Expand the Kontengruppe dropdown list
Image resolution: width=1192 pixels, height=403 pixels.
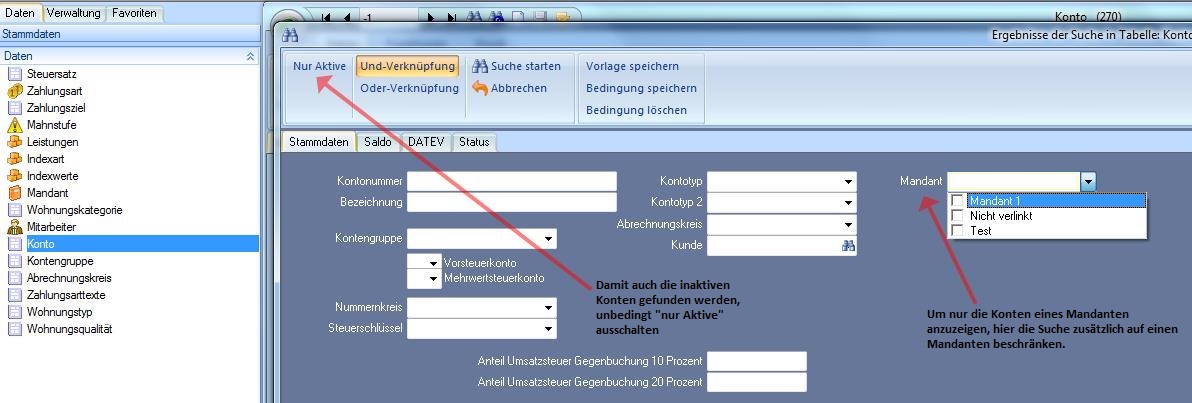pos(549,239)
